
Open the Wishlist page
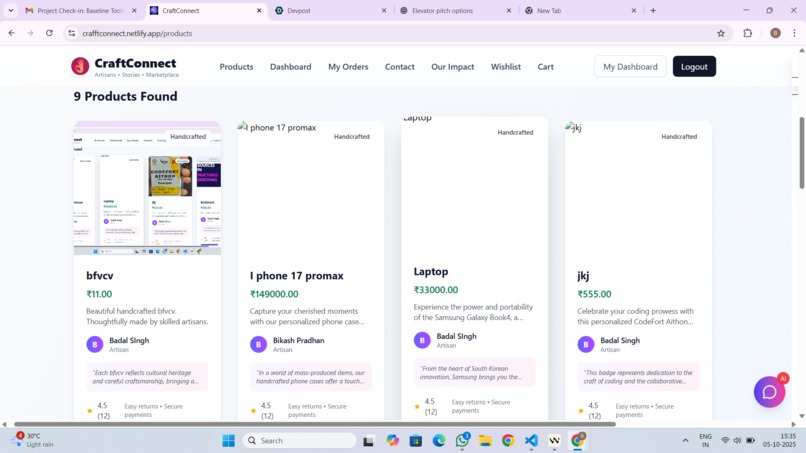pyautogui.click(x=506, y=67)
